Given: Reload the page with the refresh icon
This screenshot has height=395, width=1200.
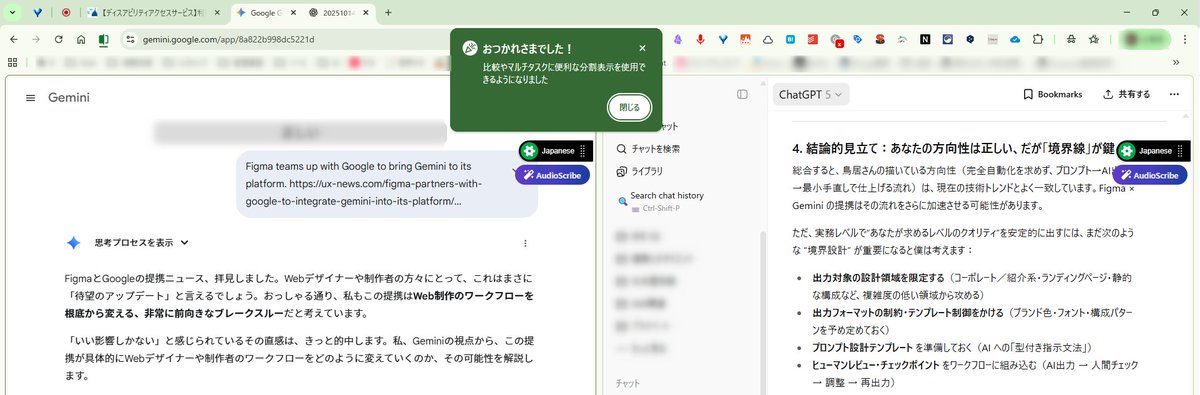Looking at the screenshot, I should click(59, 39).
